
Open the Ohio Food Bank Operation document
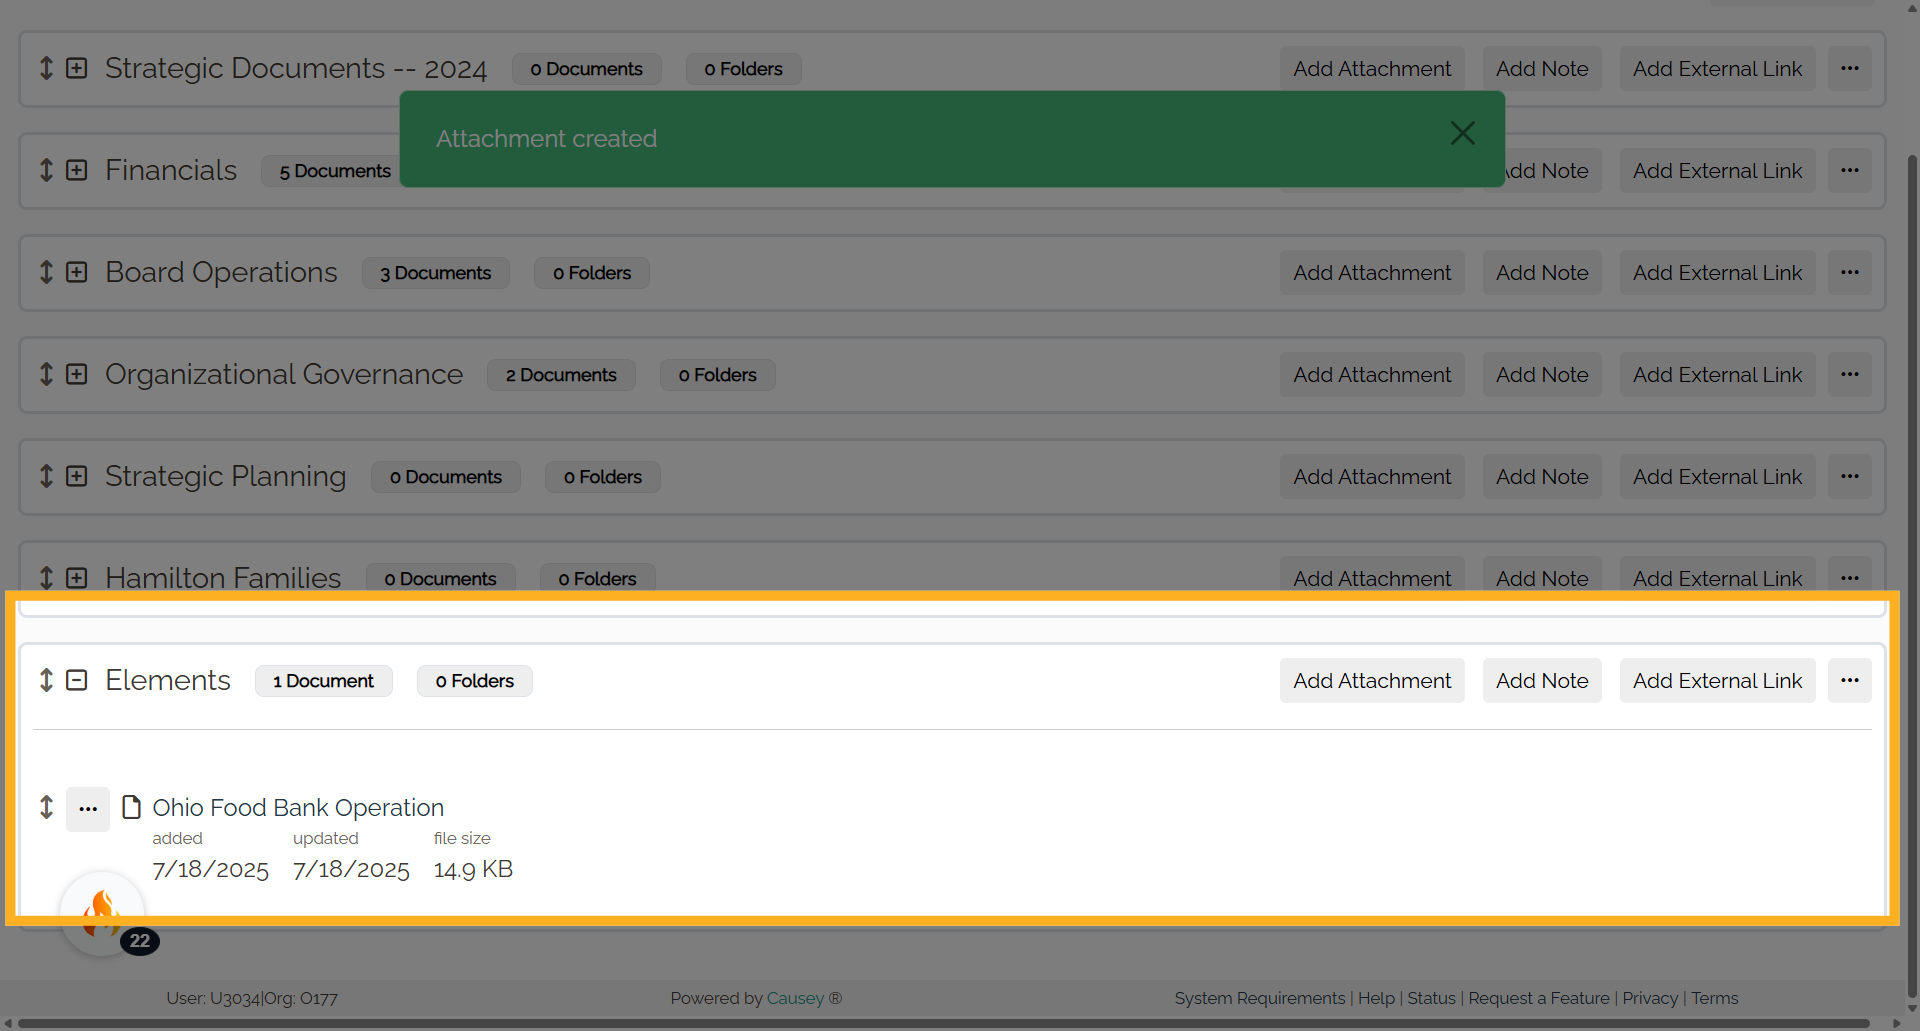click(x=298, y=807)
